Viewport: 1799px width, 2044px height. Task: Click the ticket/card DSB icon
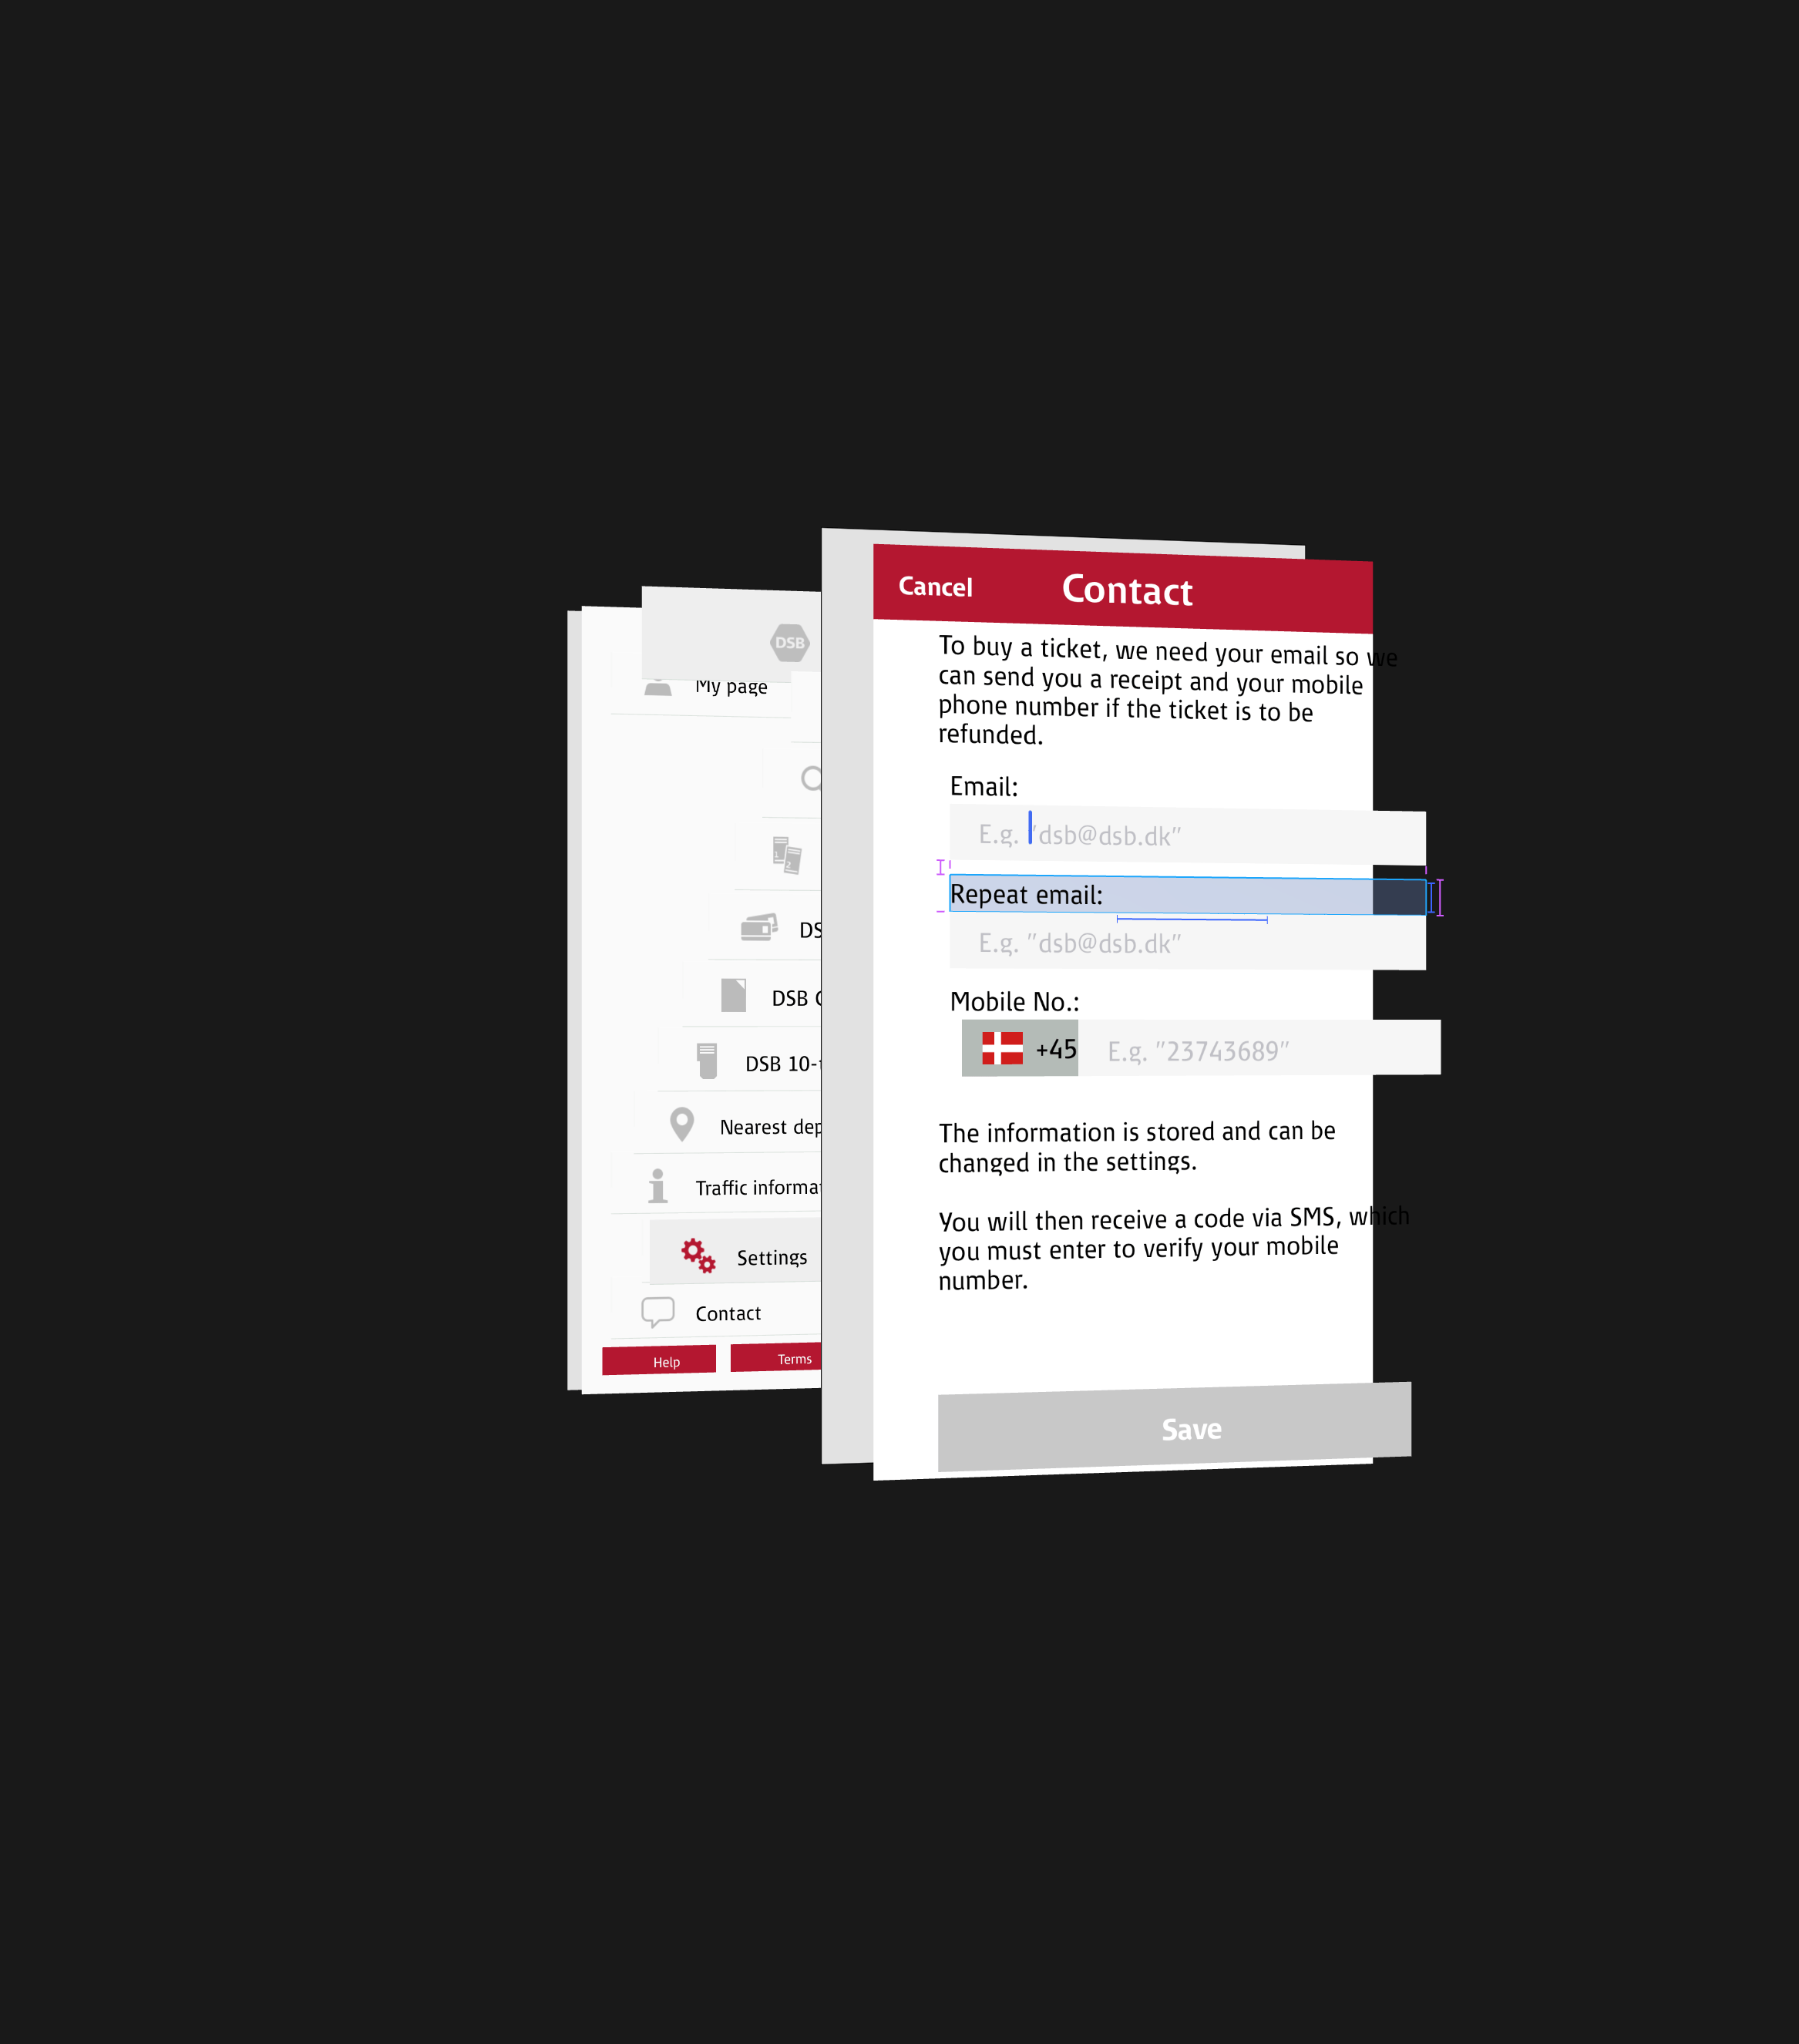[x=758, y=928]
